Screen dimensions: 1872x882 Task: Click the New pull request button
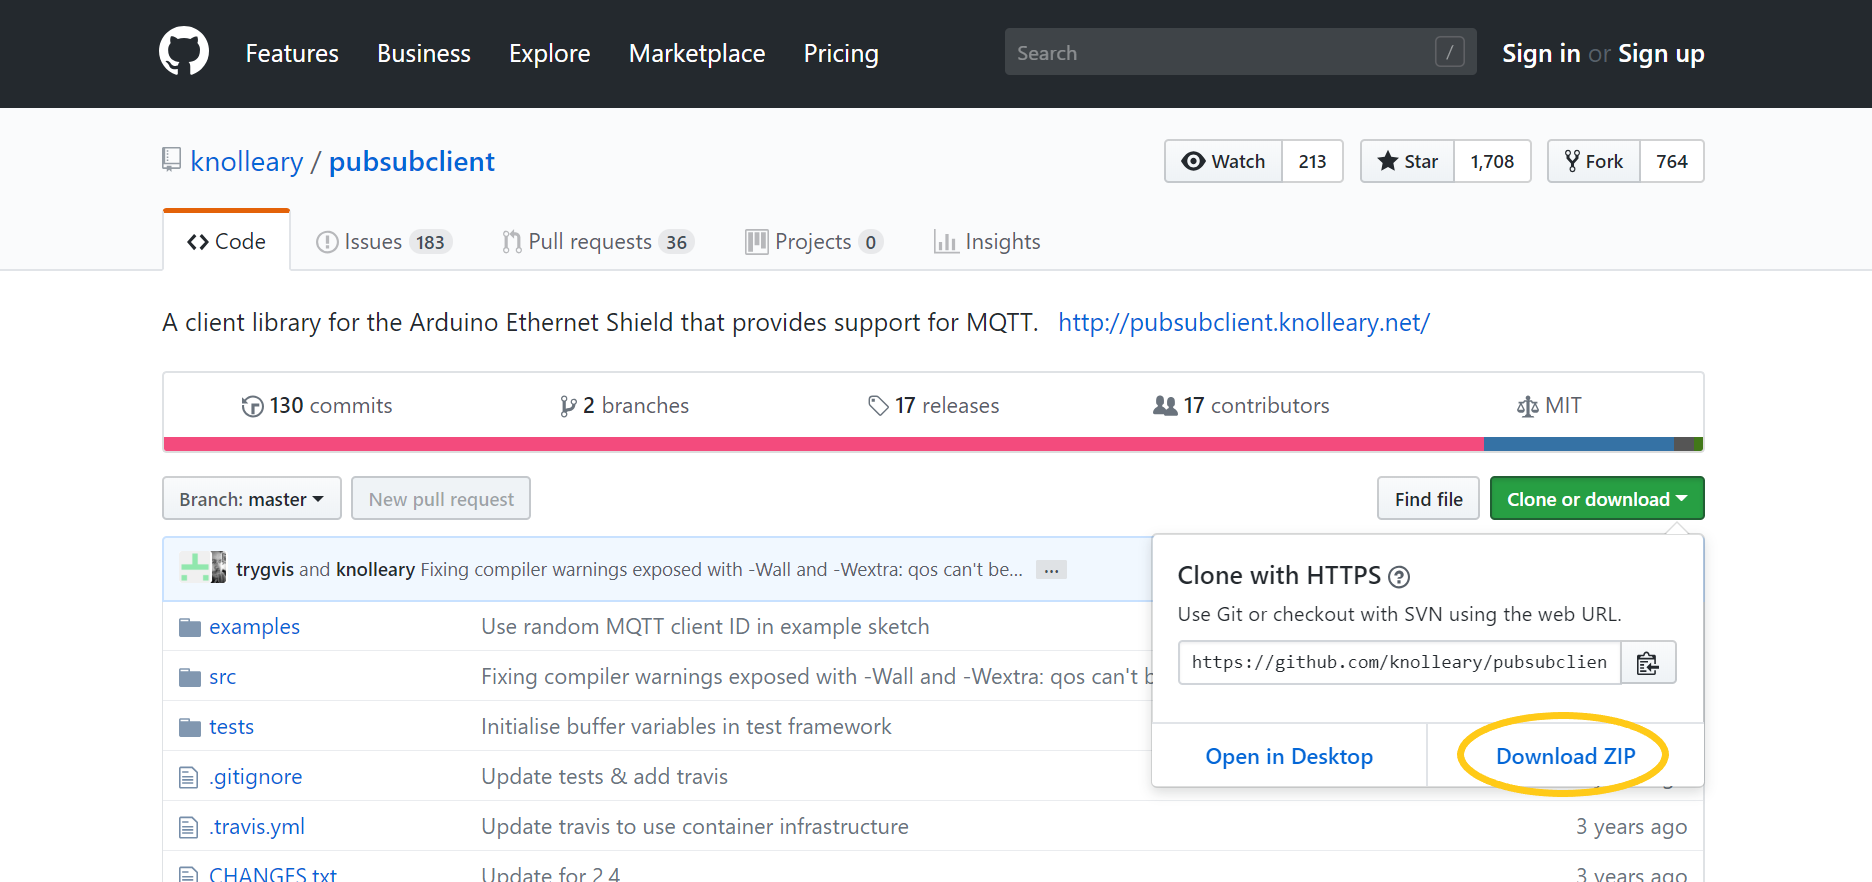tap(441, 498)
